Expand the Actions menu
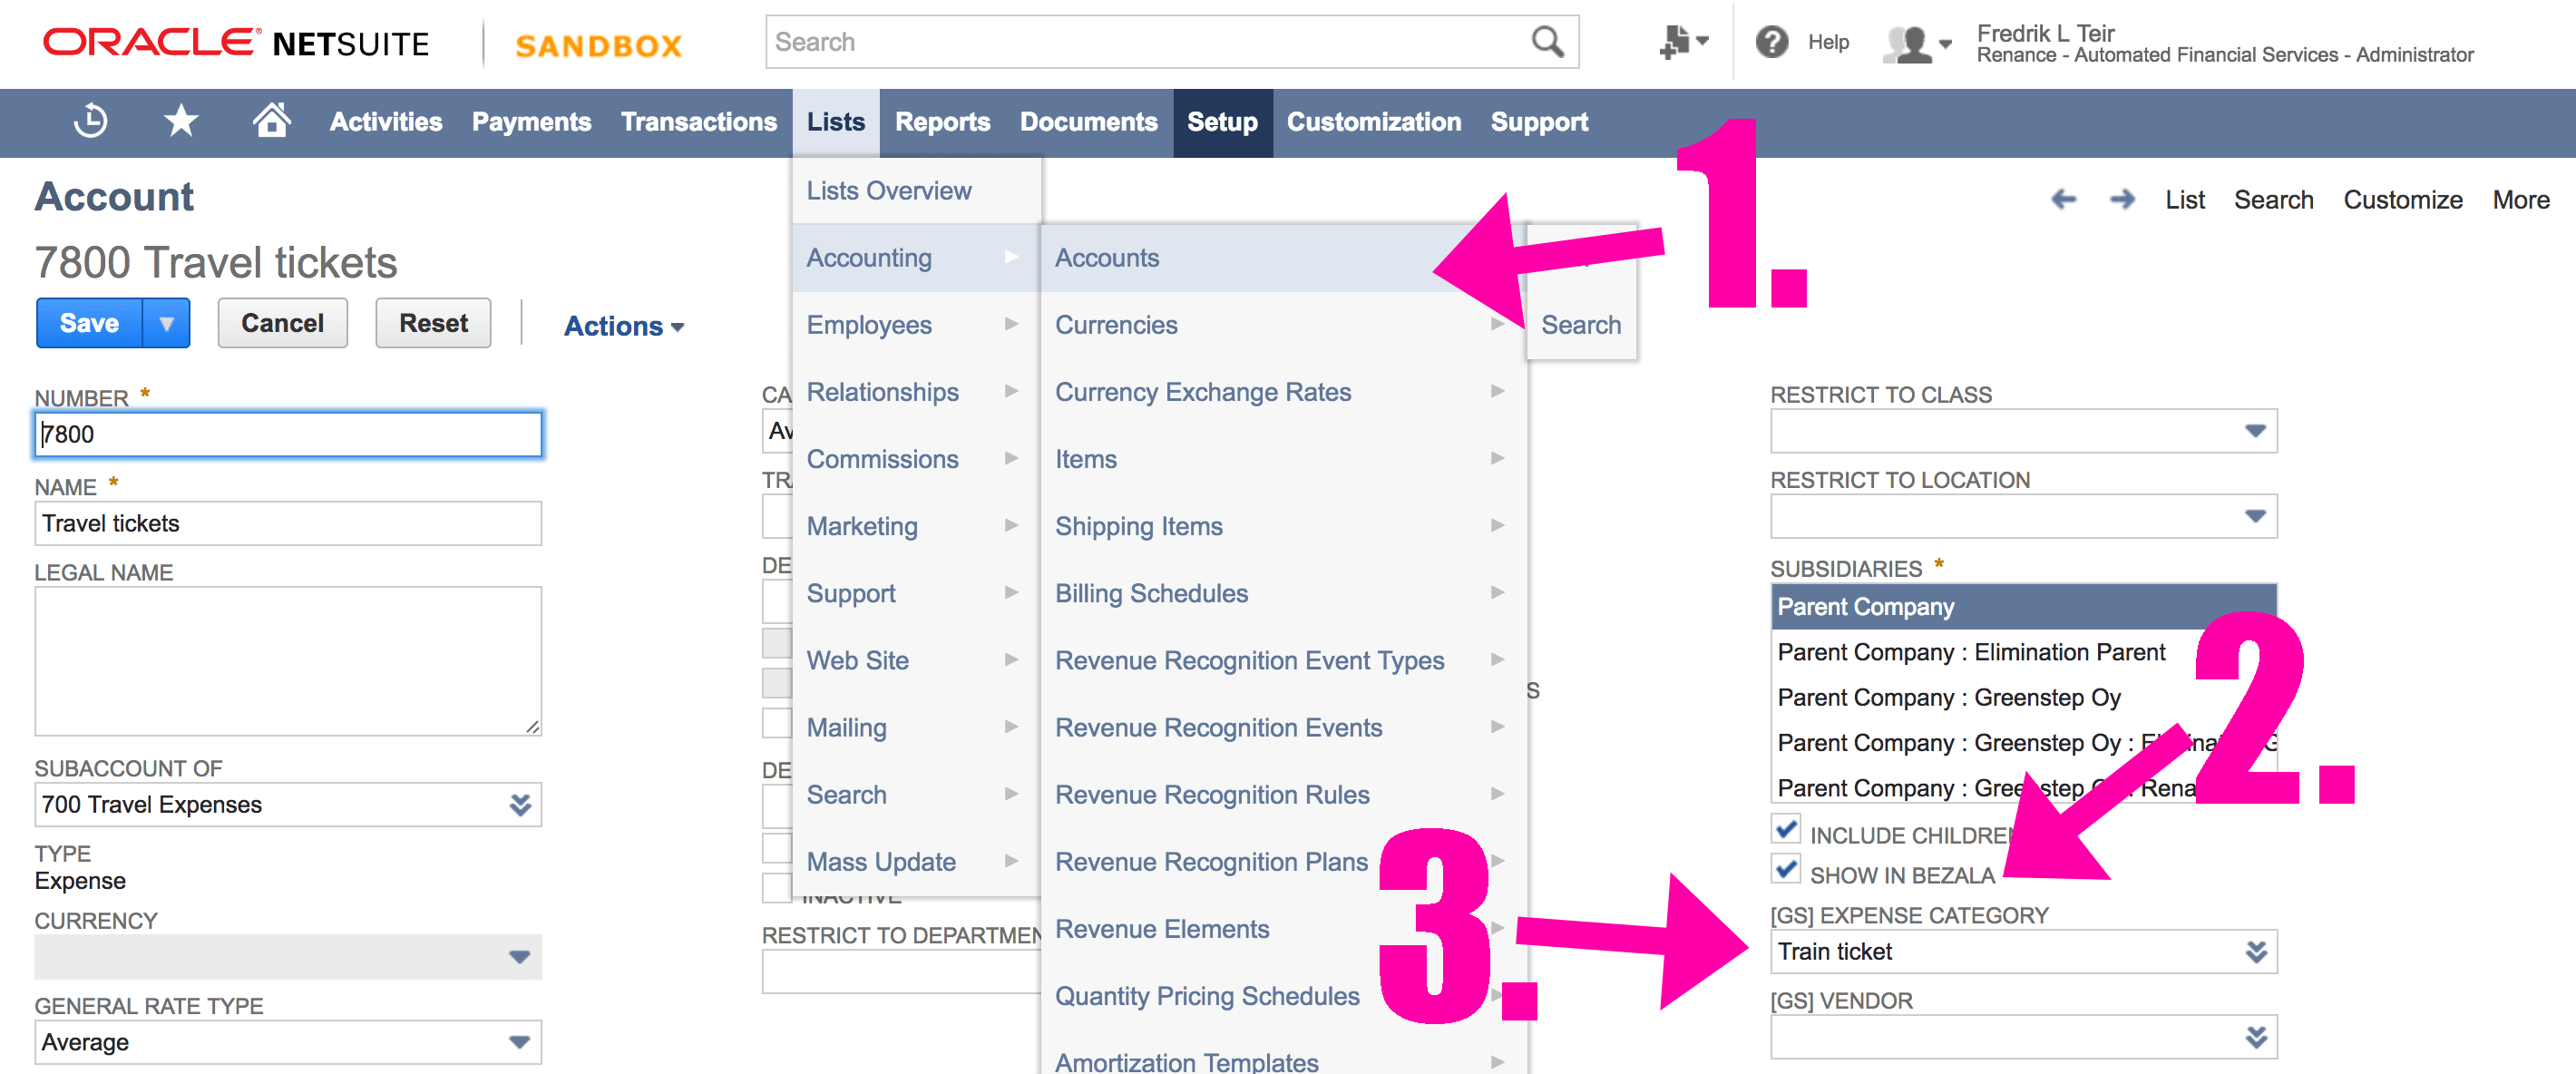Viewport: 2576px width, 1074px height. coord(624,326)
